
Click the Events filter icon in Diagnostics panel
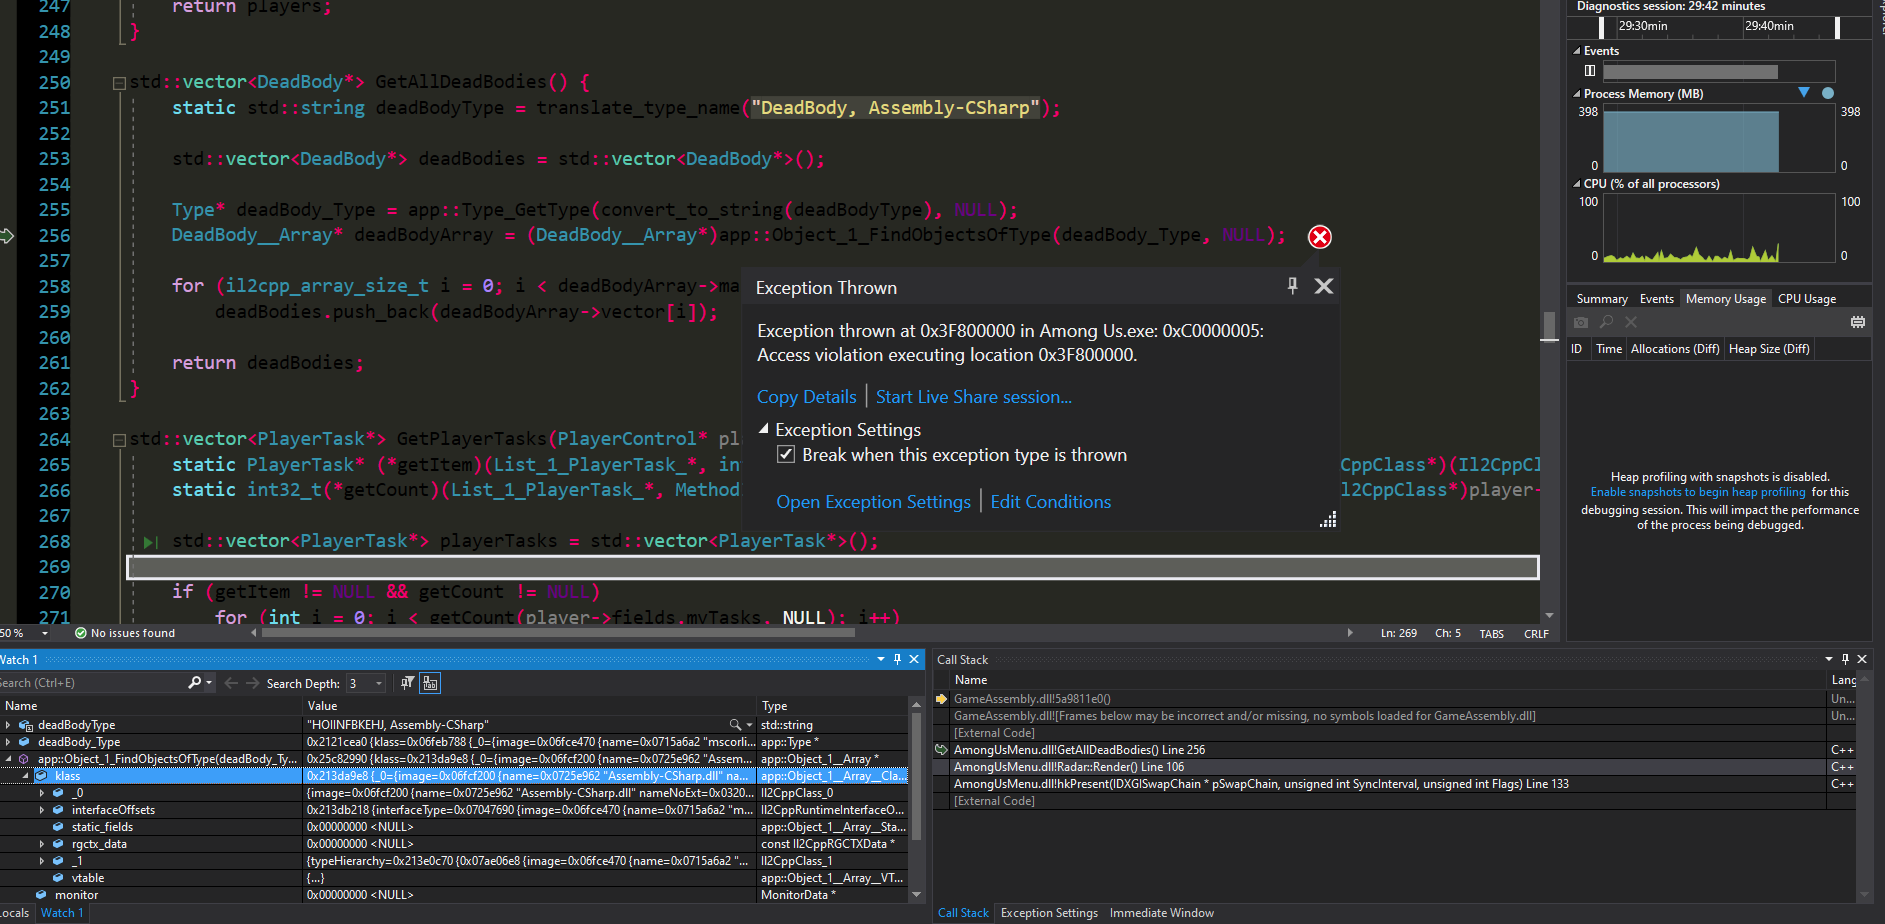(1590, 70)
